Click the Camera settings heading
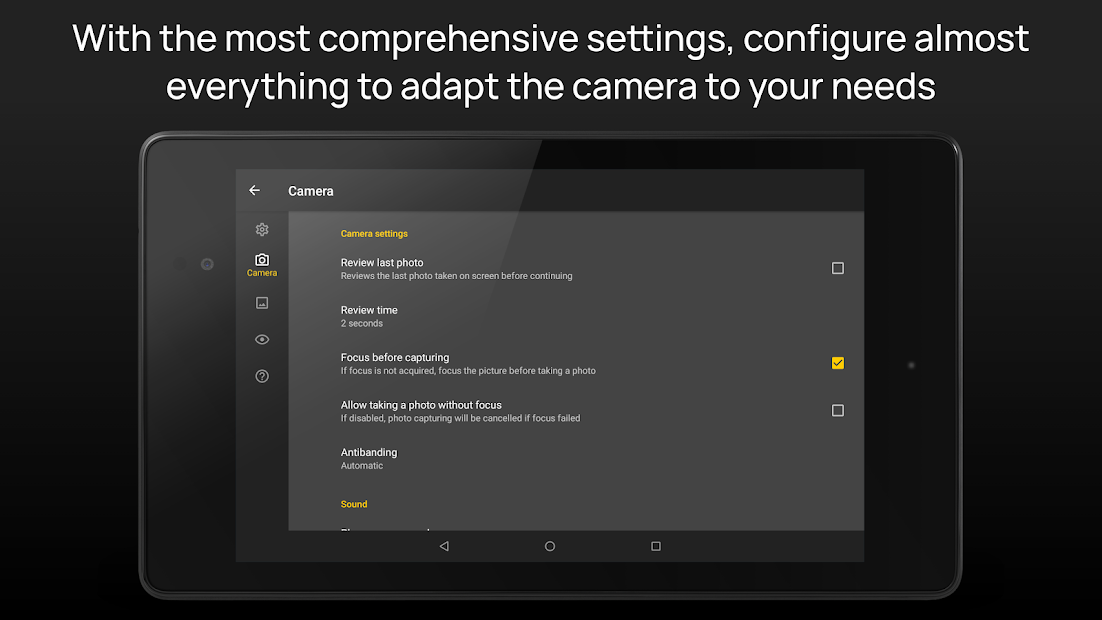 tap(374, 233)
